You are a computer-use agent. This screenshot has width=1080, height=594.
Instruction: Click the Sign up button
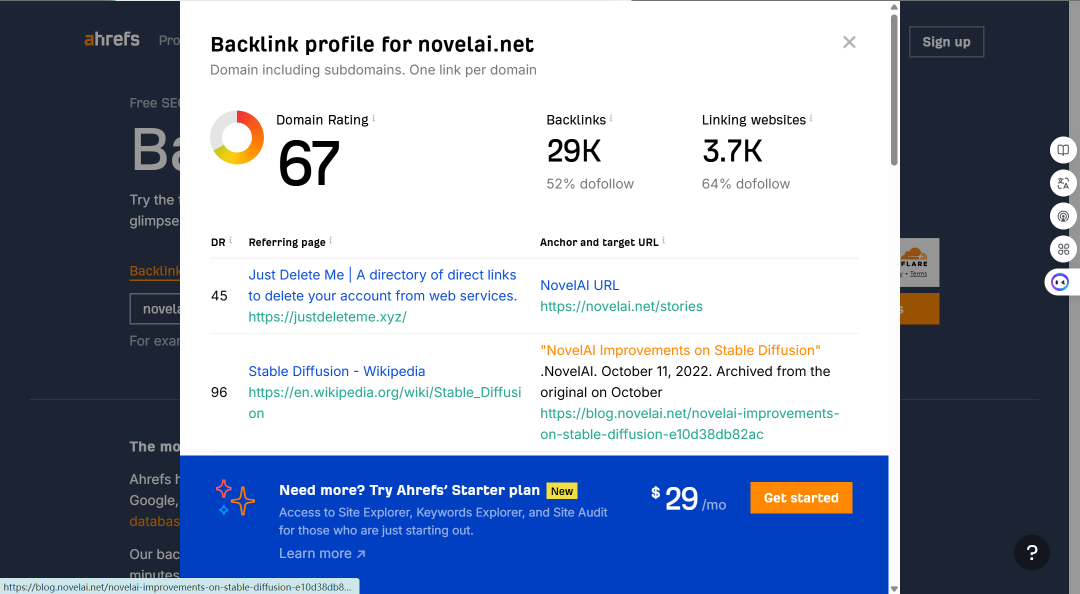946,42
